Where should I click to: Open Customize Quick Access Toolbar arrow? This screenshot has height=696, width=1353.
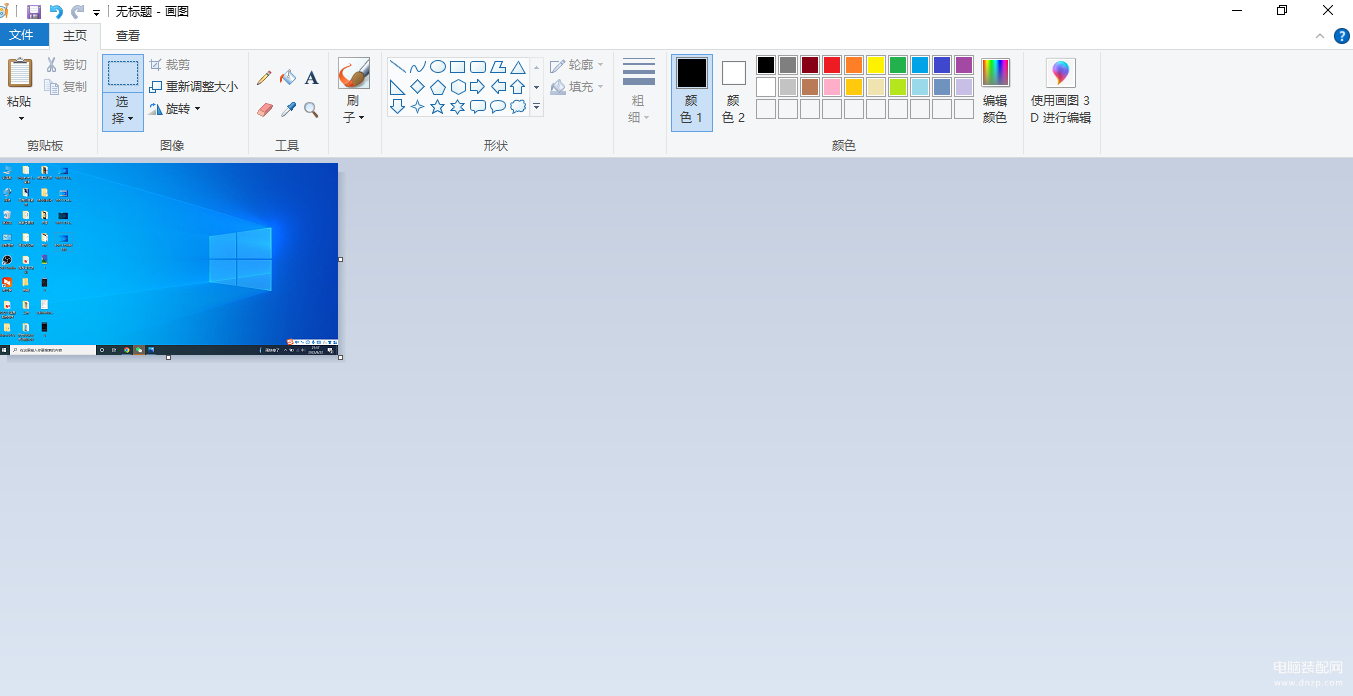[x=96, y=13]
